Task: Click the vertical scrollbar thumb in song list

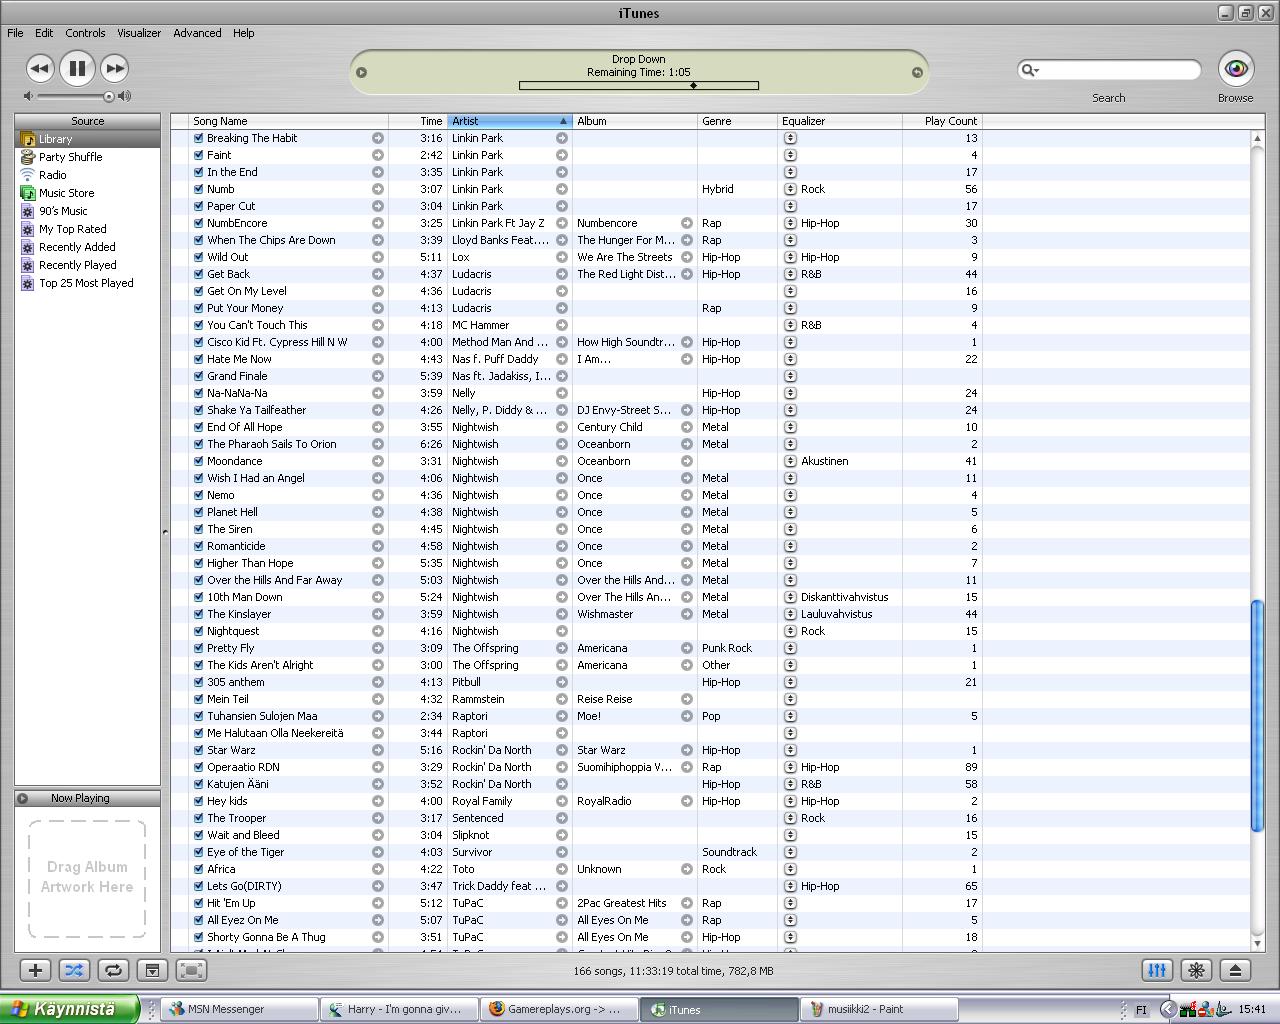Action: tap(1257, 715)
